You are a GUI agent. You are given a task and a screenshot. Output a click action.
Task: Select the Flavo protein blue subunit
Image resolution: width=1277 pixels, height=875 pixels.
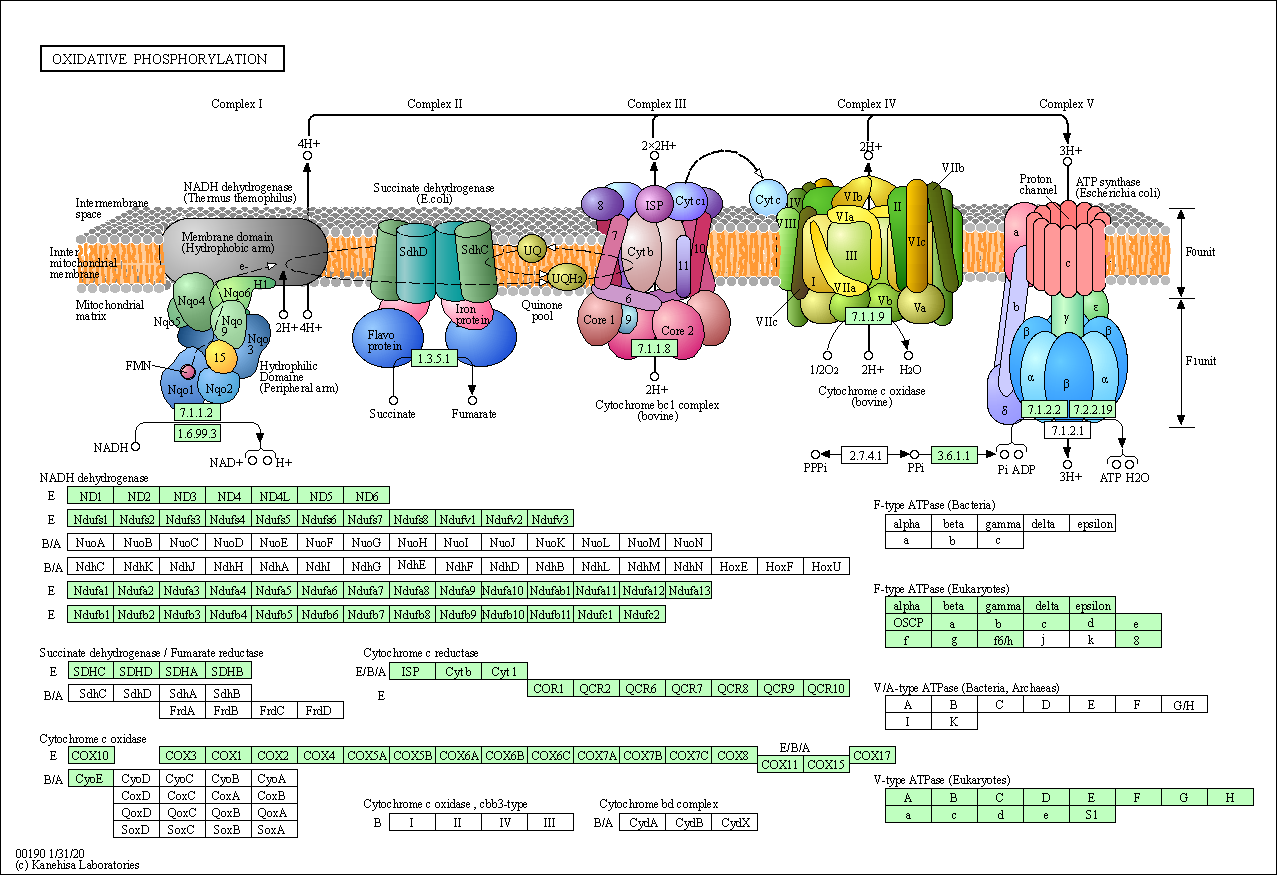tap(382, 341)
